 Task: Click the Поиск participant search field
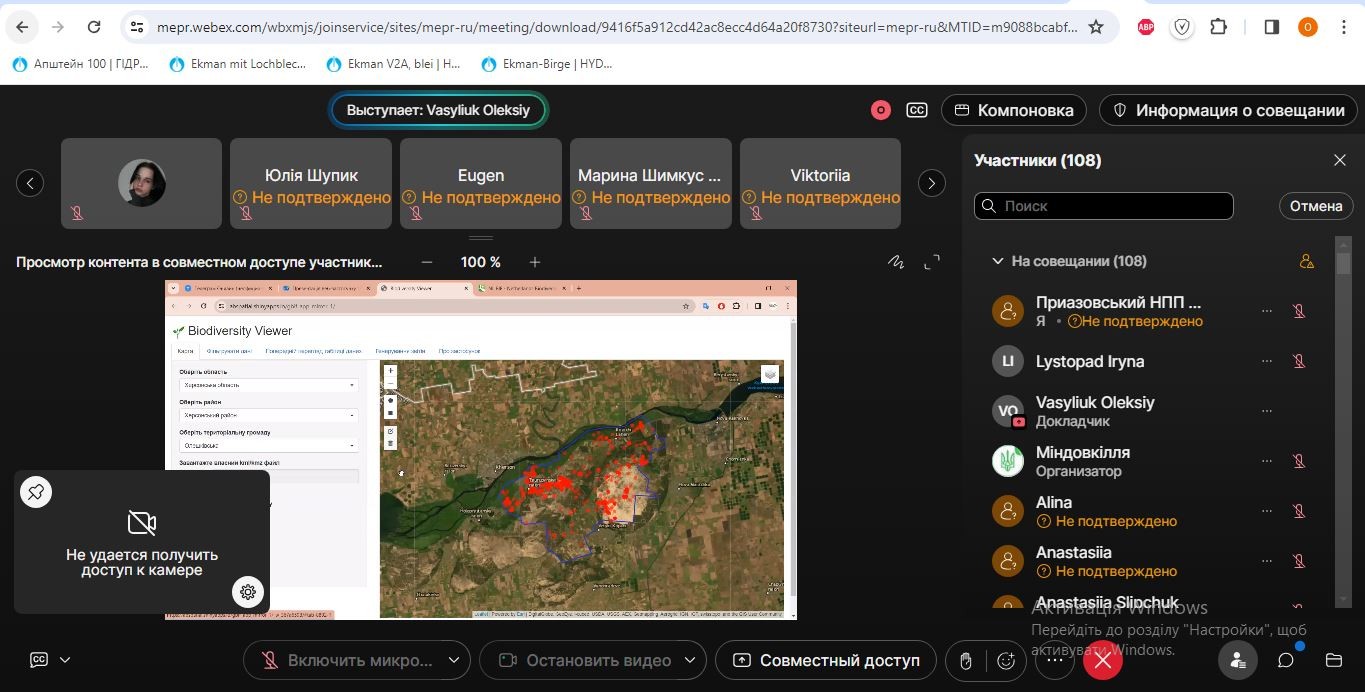pos(1104,206)
